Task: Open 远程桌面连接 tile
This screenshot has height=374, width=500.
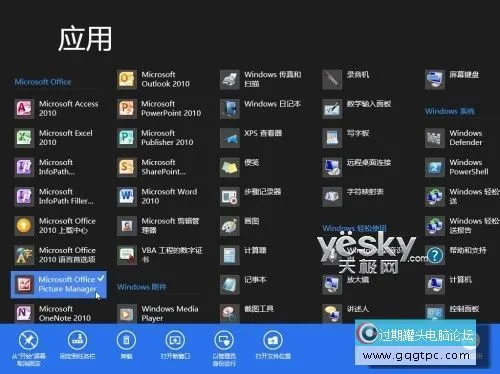Action: click(x=357, y=167)
